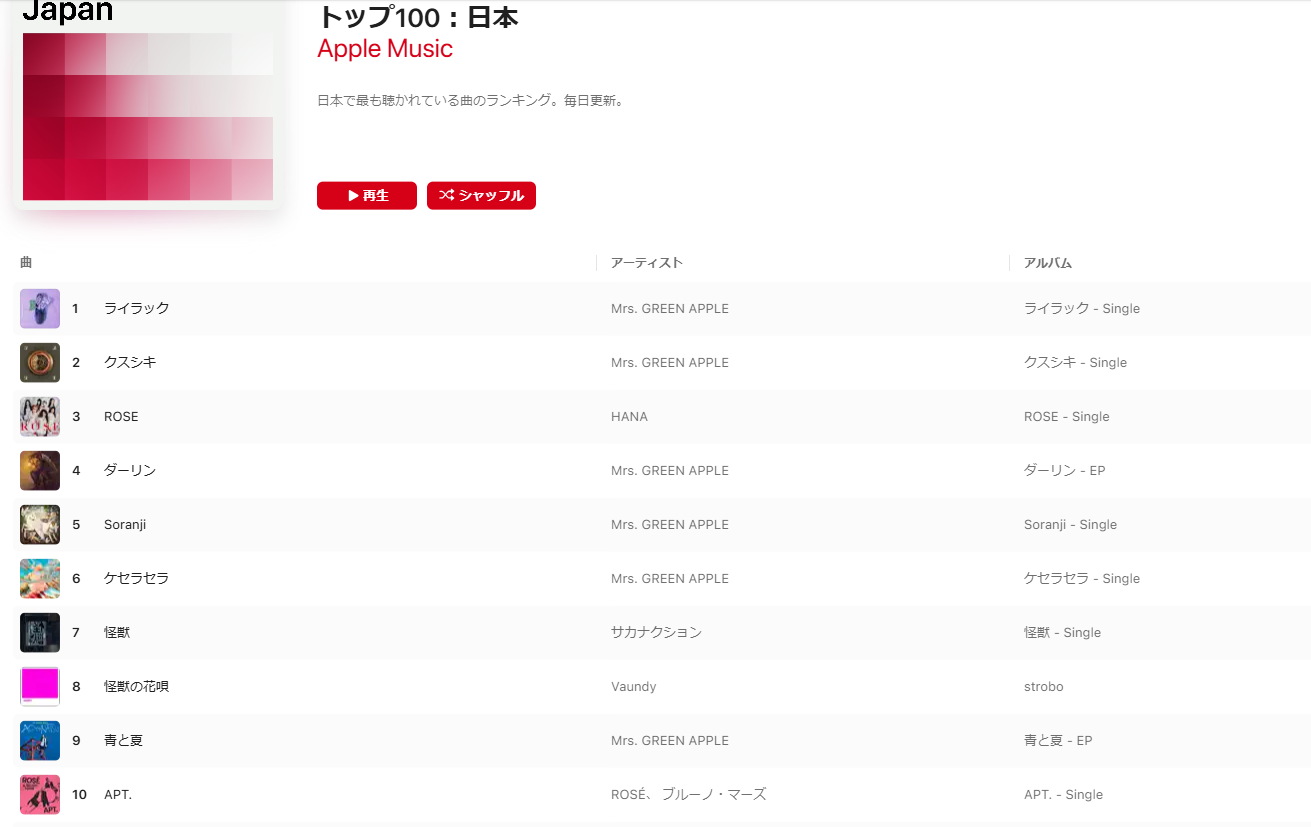
Task: Click the クスシキ album cover thumbnail
Action: pyautogui.click(x=40, y=363)
